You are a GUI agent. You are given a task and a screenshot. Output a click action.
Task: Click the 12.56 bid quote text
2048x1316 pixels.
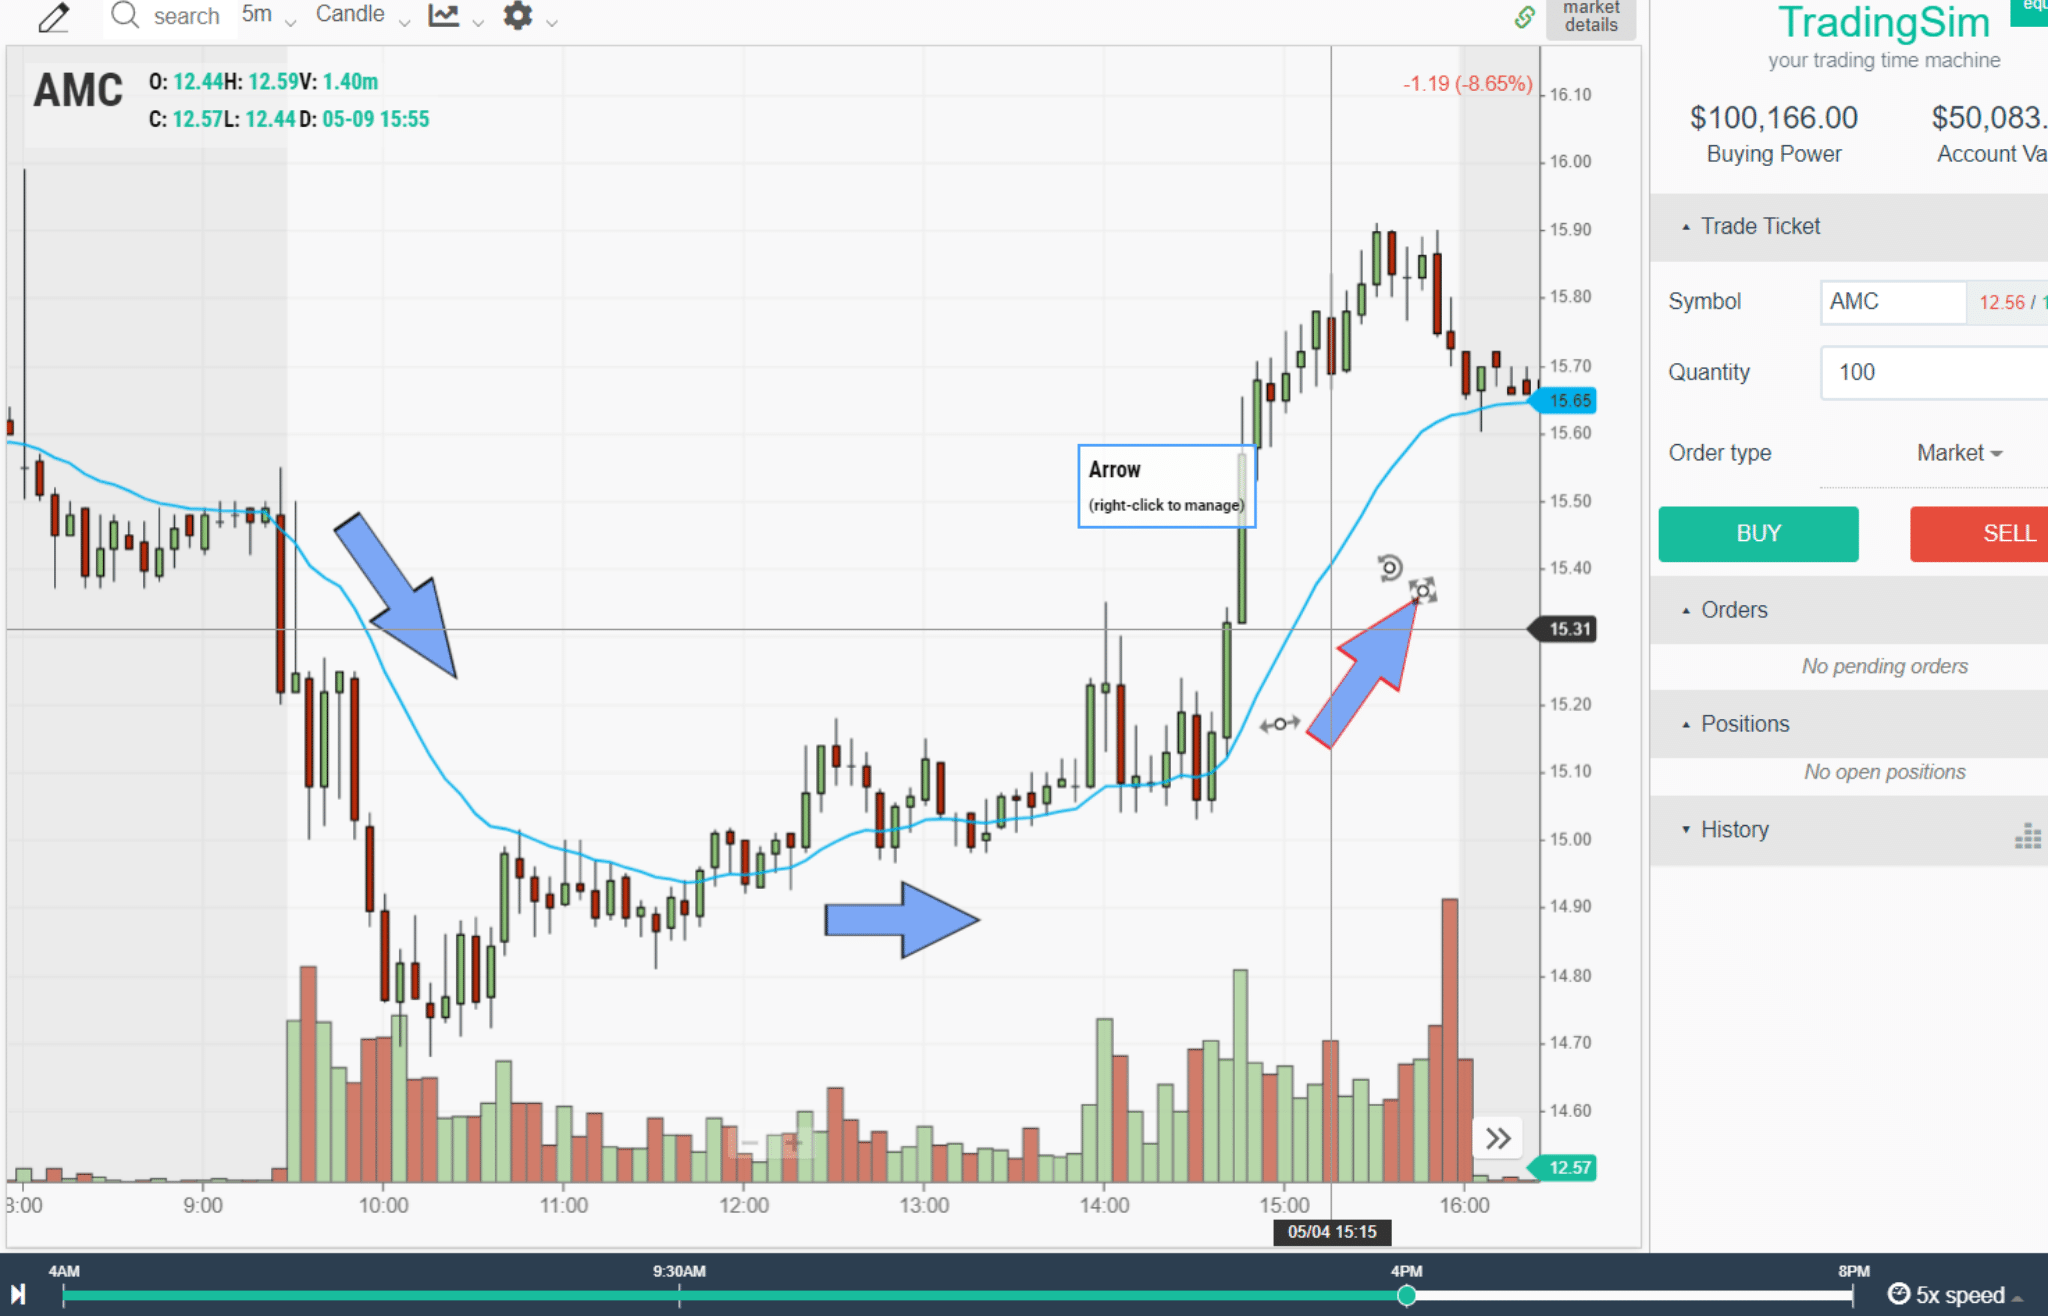(x=2001, y=302)
